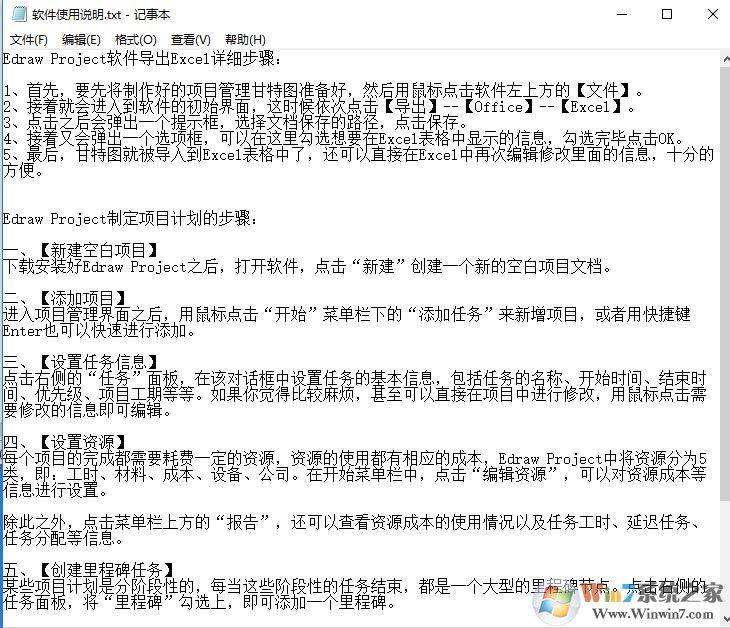Click the section title '四、【设置资源】'
730x628 pixels.
tap(65, 442)
